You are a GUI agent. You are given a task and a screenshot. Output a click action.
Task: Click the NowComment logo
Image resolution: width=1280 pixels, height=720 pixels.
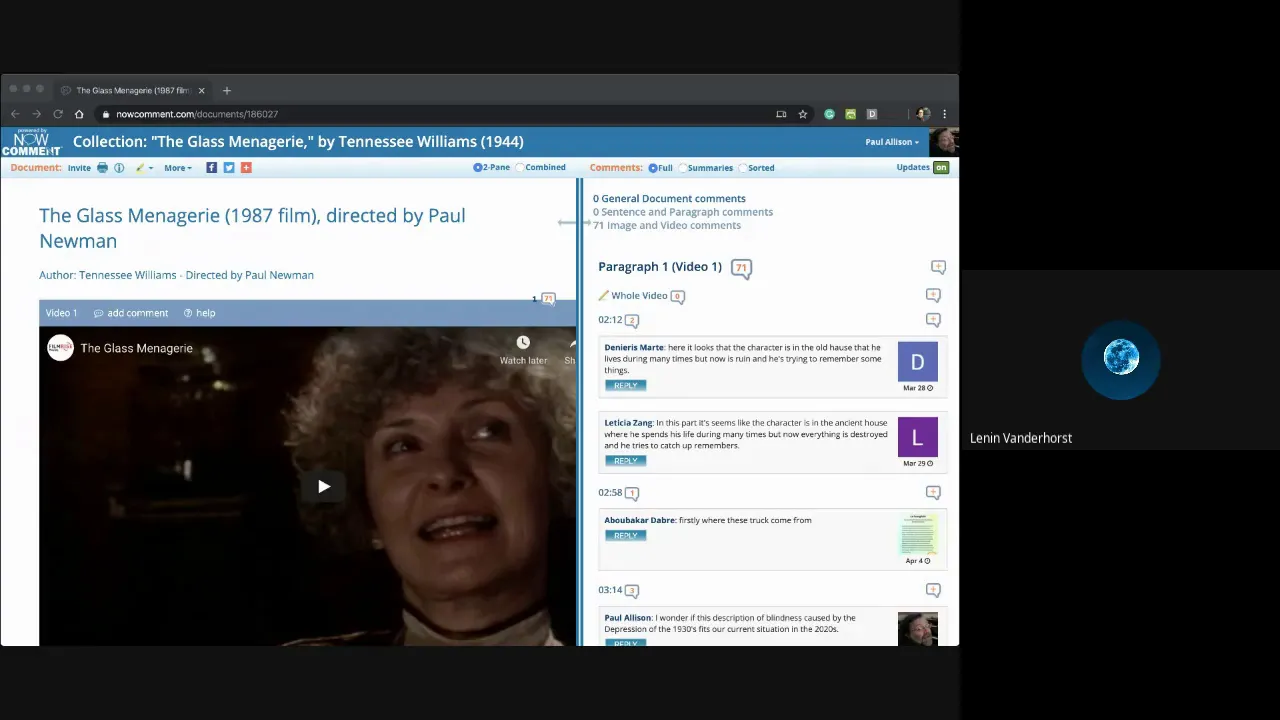pos(31,142)
